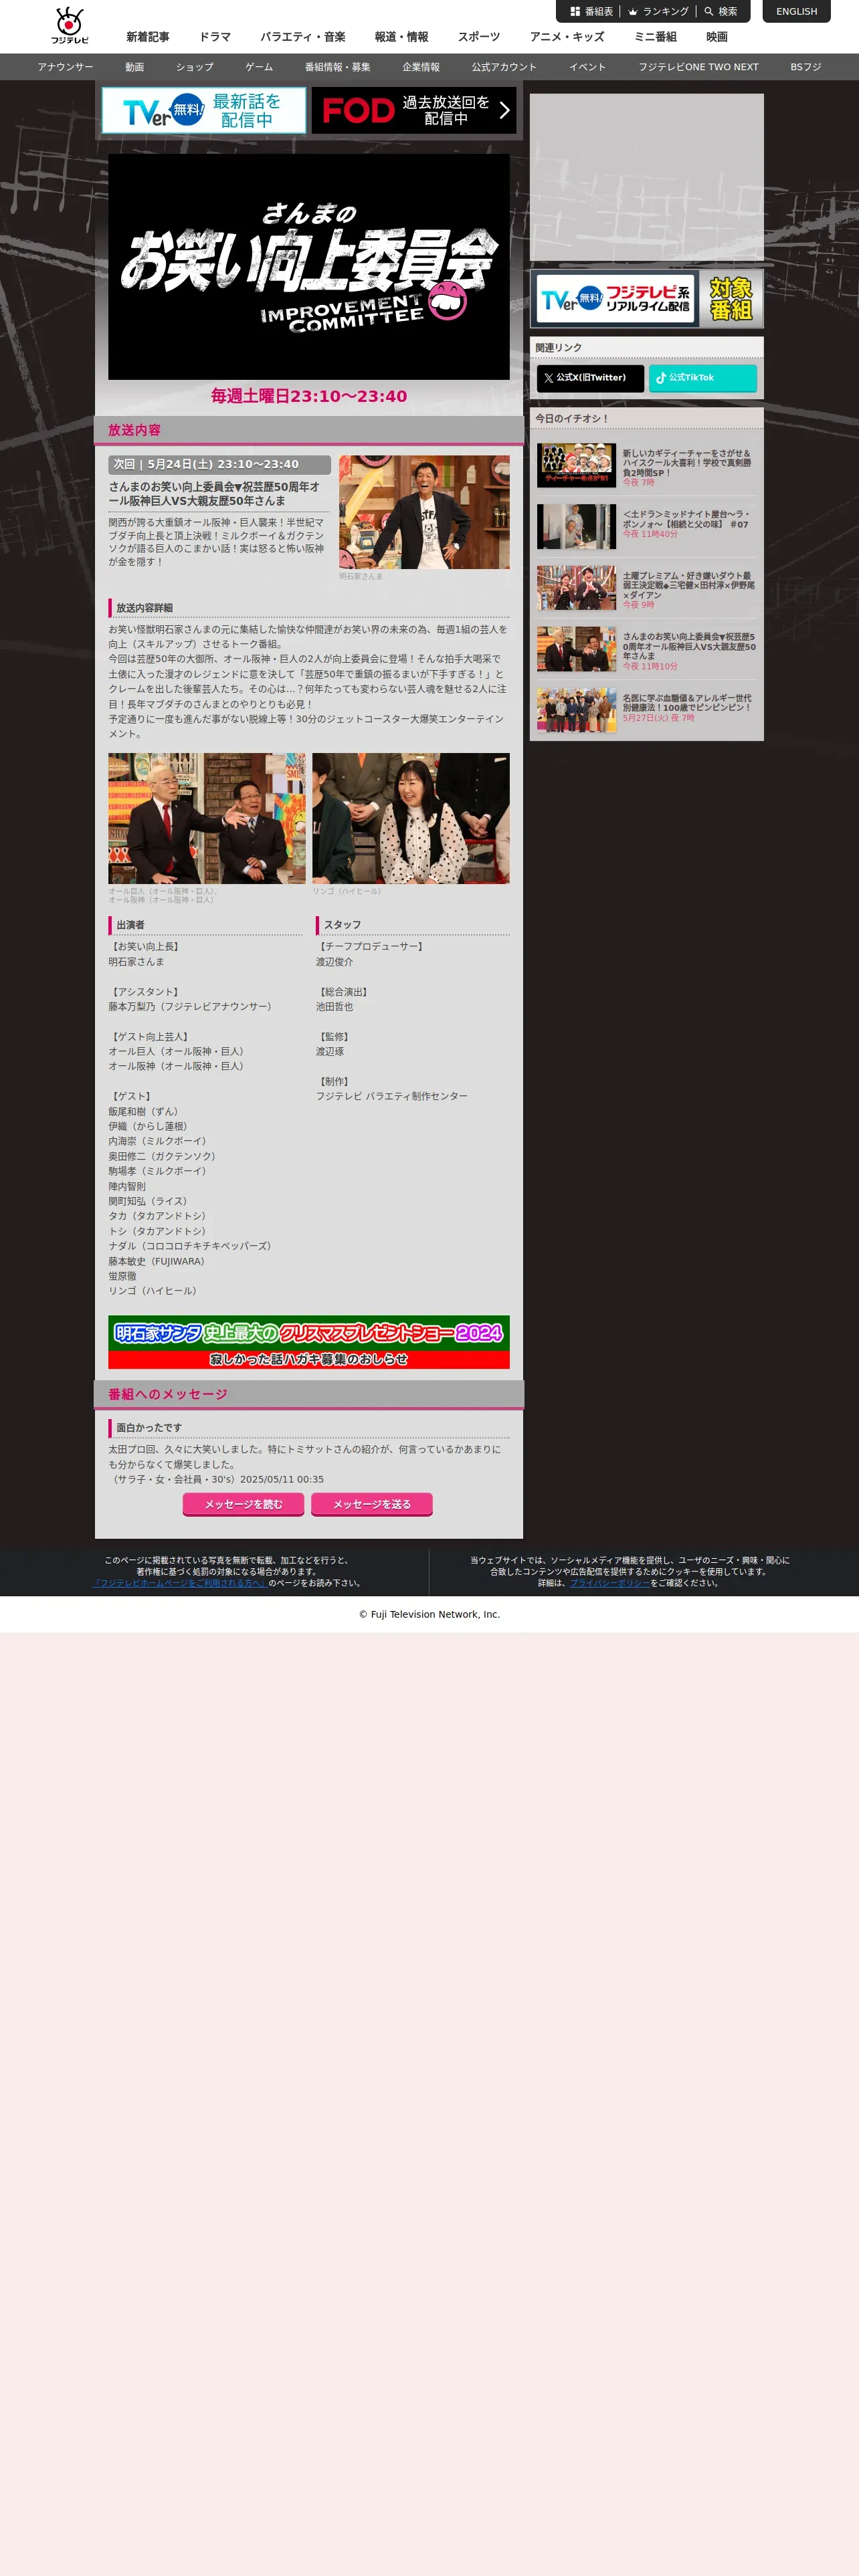Open バラエティ・音楽 menu

(303, 37)
